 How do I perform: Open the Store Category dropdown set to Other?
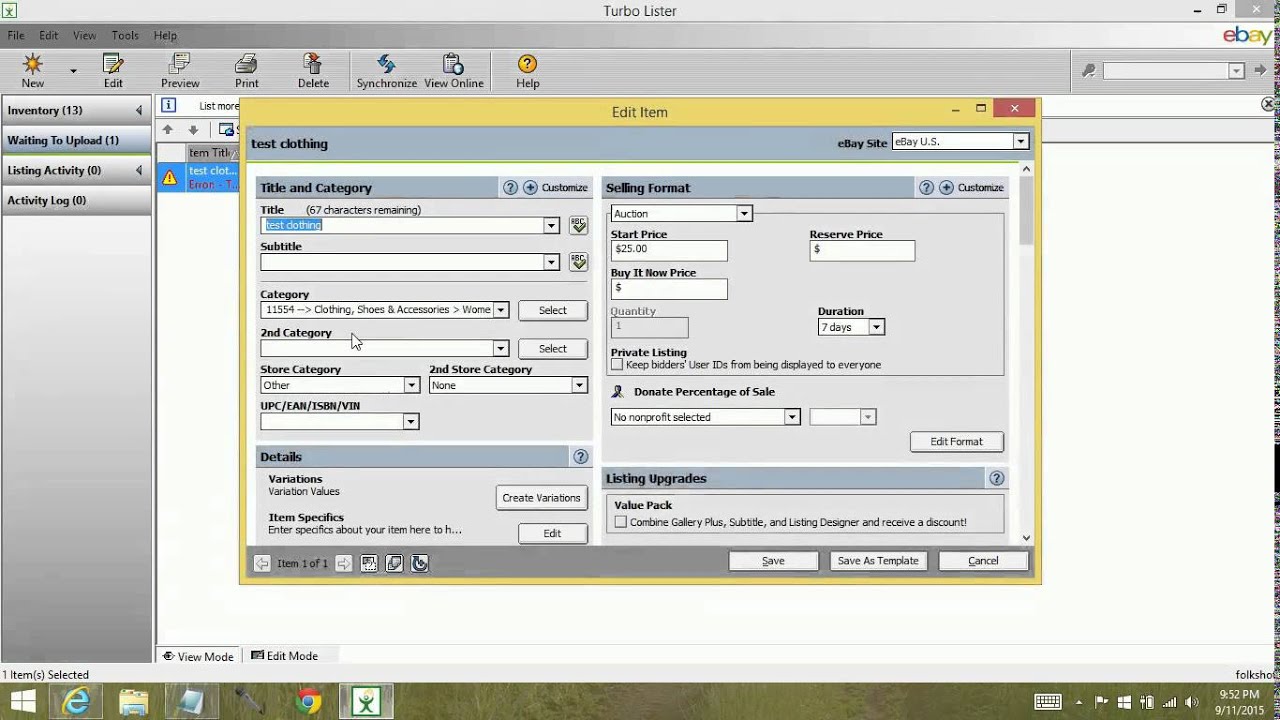pos(411,385)
